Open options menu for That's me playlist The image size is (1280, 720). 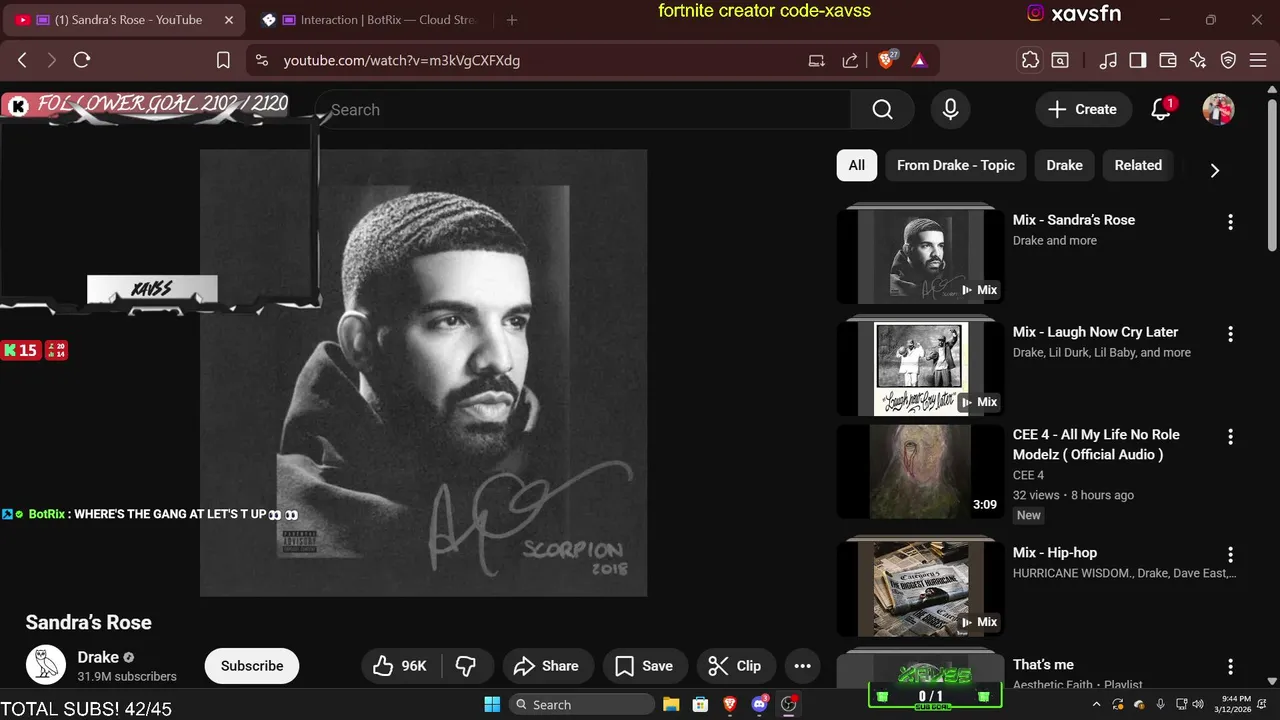click(x=1230, y=667)
